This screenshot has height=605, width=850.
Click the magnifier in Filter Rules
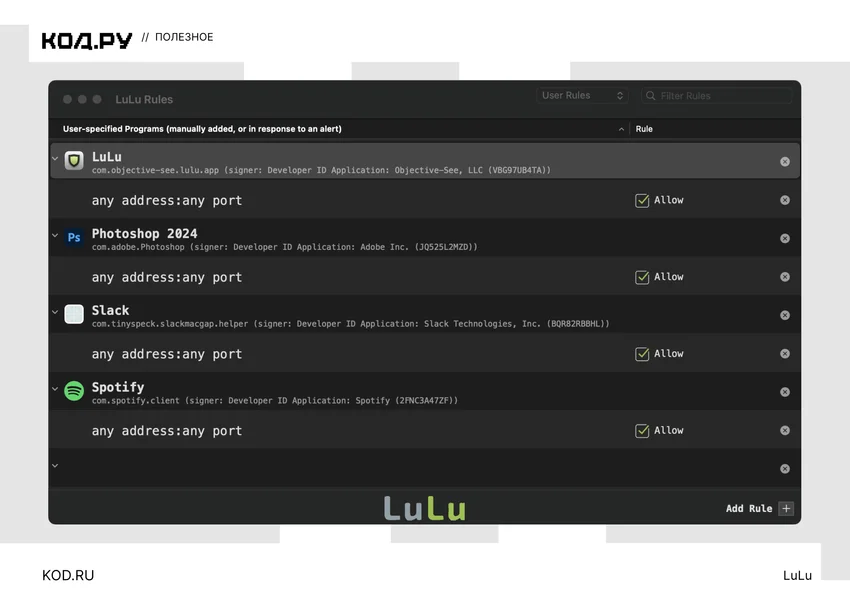tap(651, 96)
